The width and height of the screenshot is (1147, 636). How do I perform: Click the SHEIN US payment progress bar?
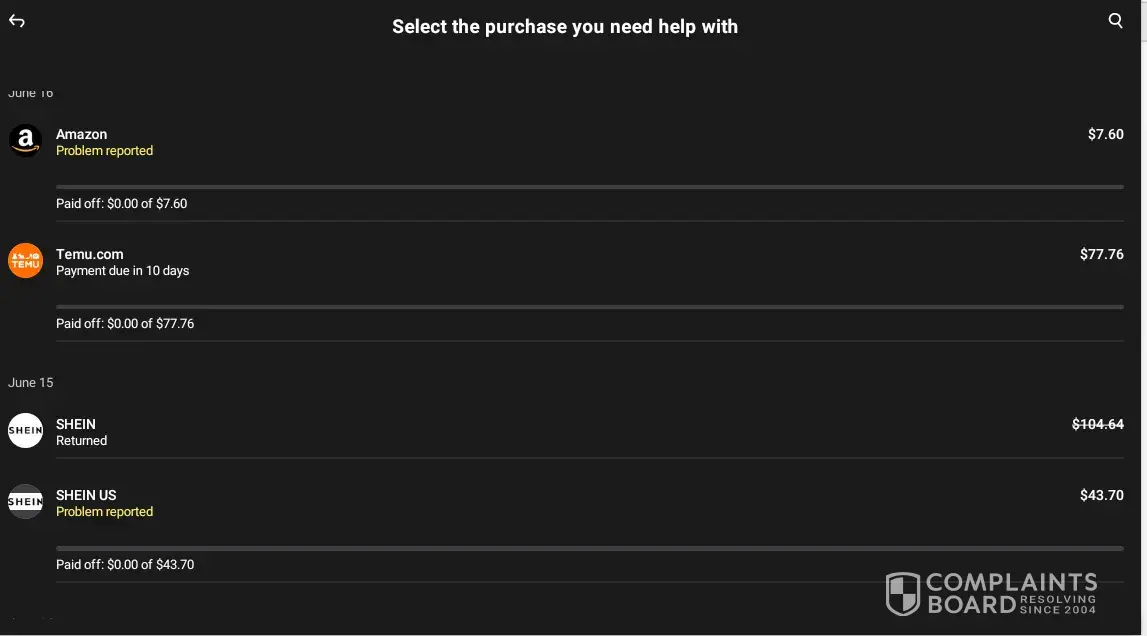tap(590, 548)
